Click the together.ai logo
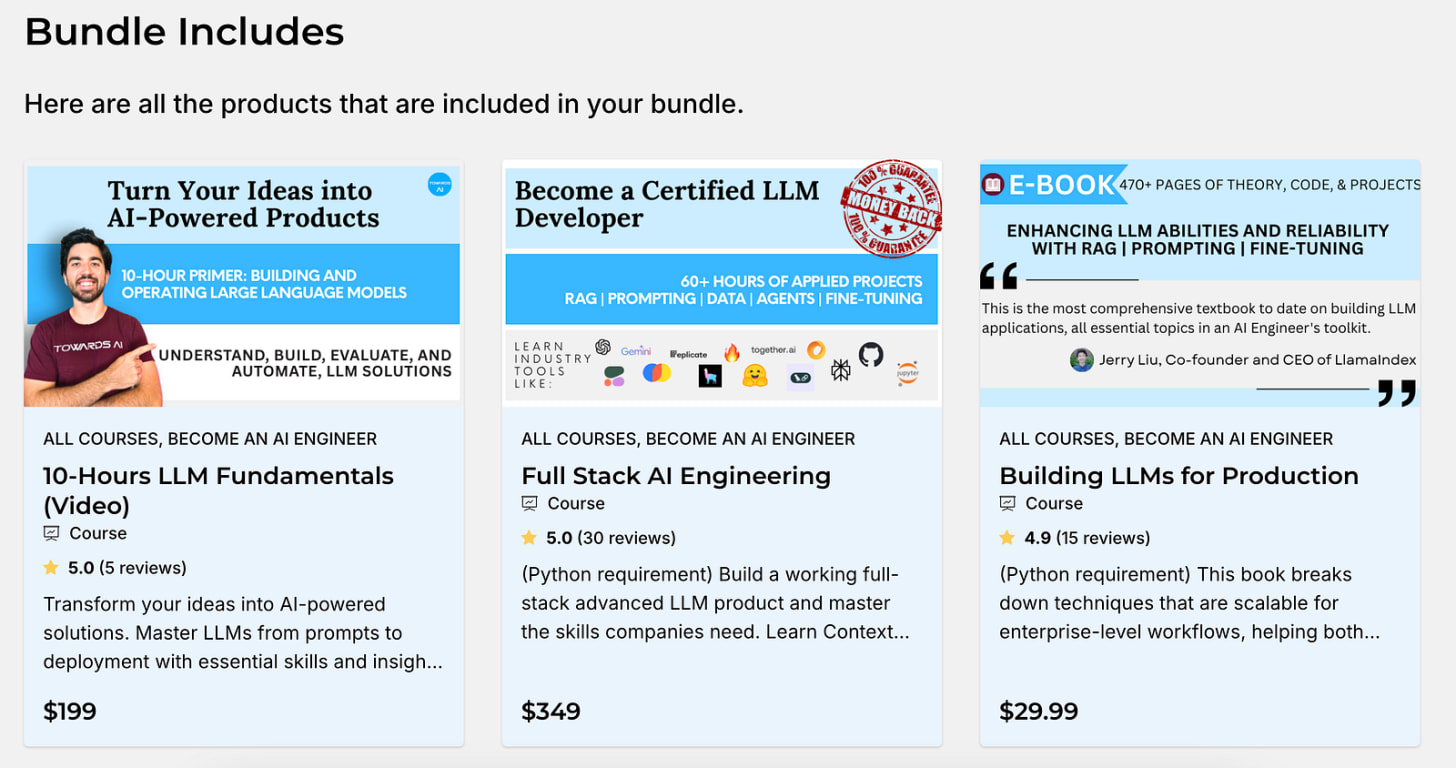The height and width of the screenshot is (768, 1456). pos(773,348)
